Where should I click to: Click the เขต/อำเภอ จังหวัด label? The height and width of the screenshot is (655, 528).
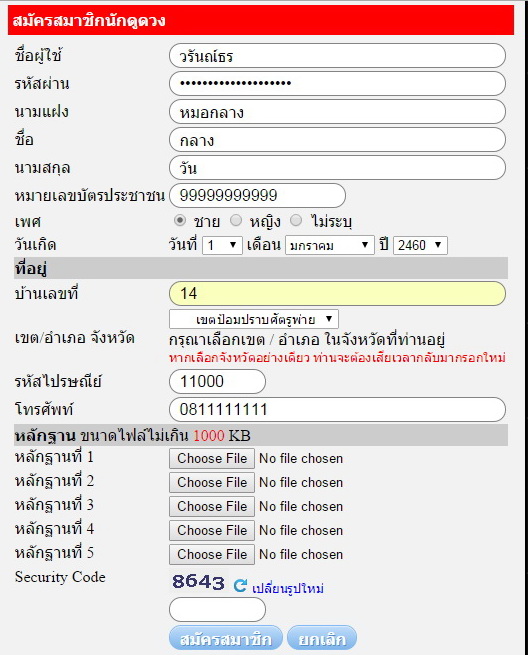click(74, 338)
